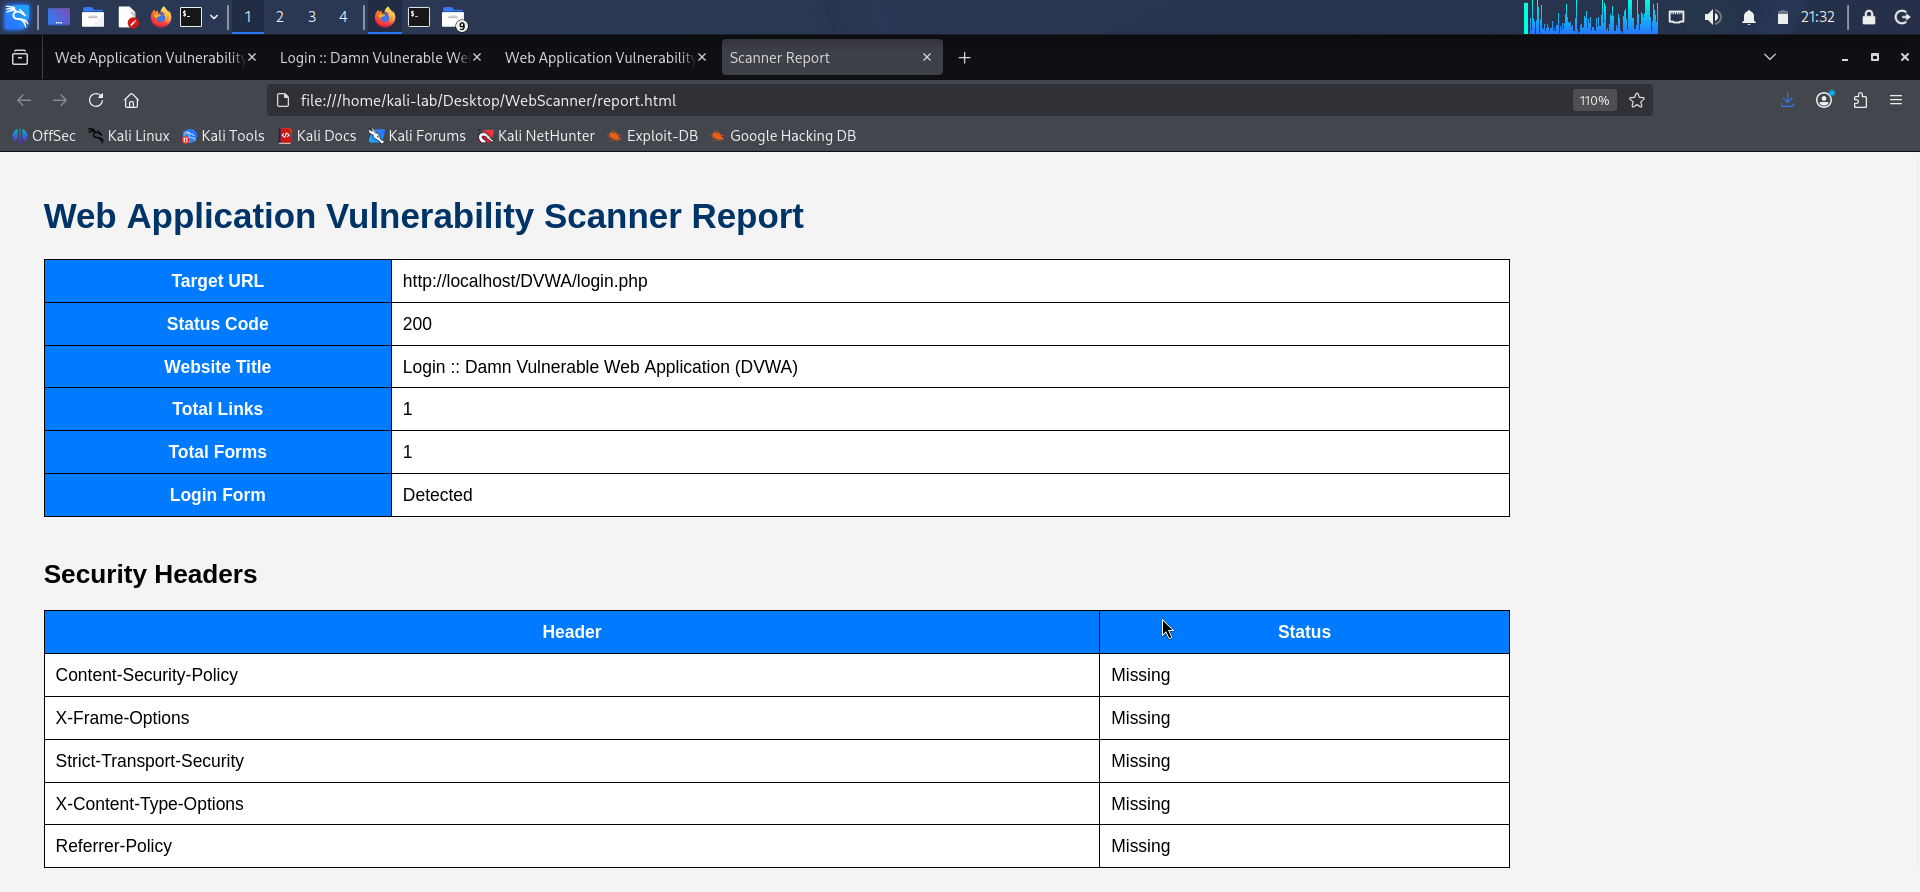Screen dimensions: 1920x892
Task: Reset the 110% zoom level
Action: coord(1594,100)
